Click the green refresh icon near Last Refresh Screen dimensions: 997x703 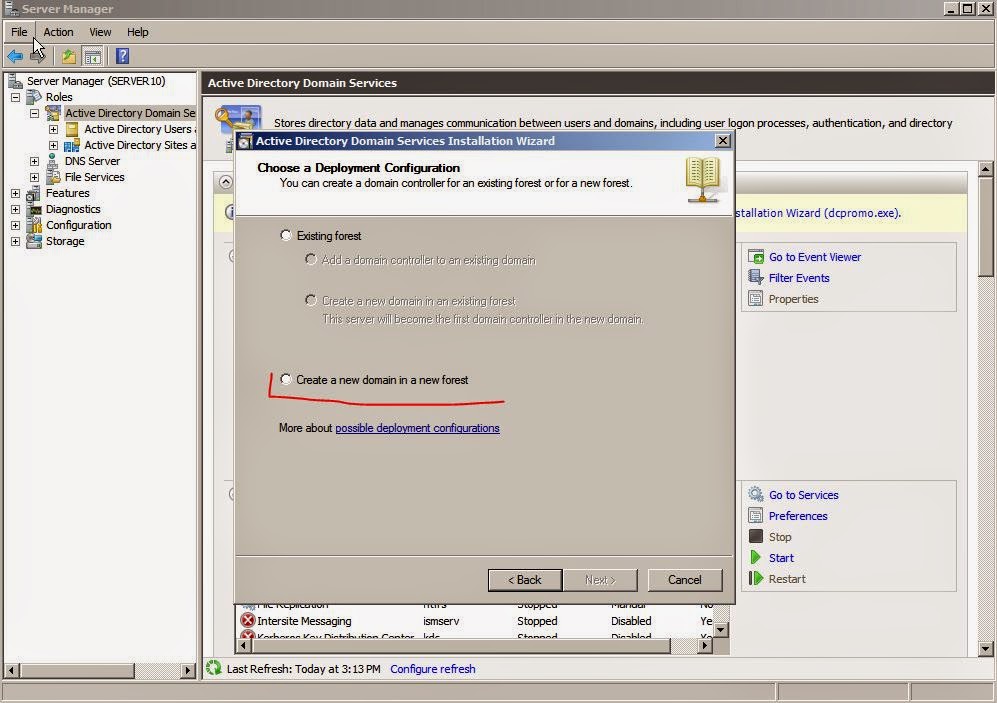[214, 668]
